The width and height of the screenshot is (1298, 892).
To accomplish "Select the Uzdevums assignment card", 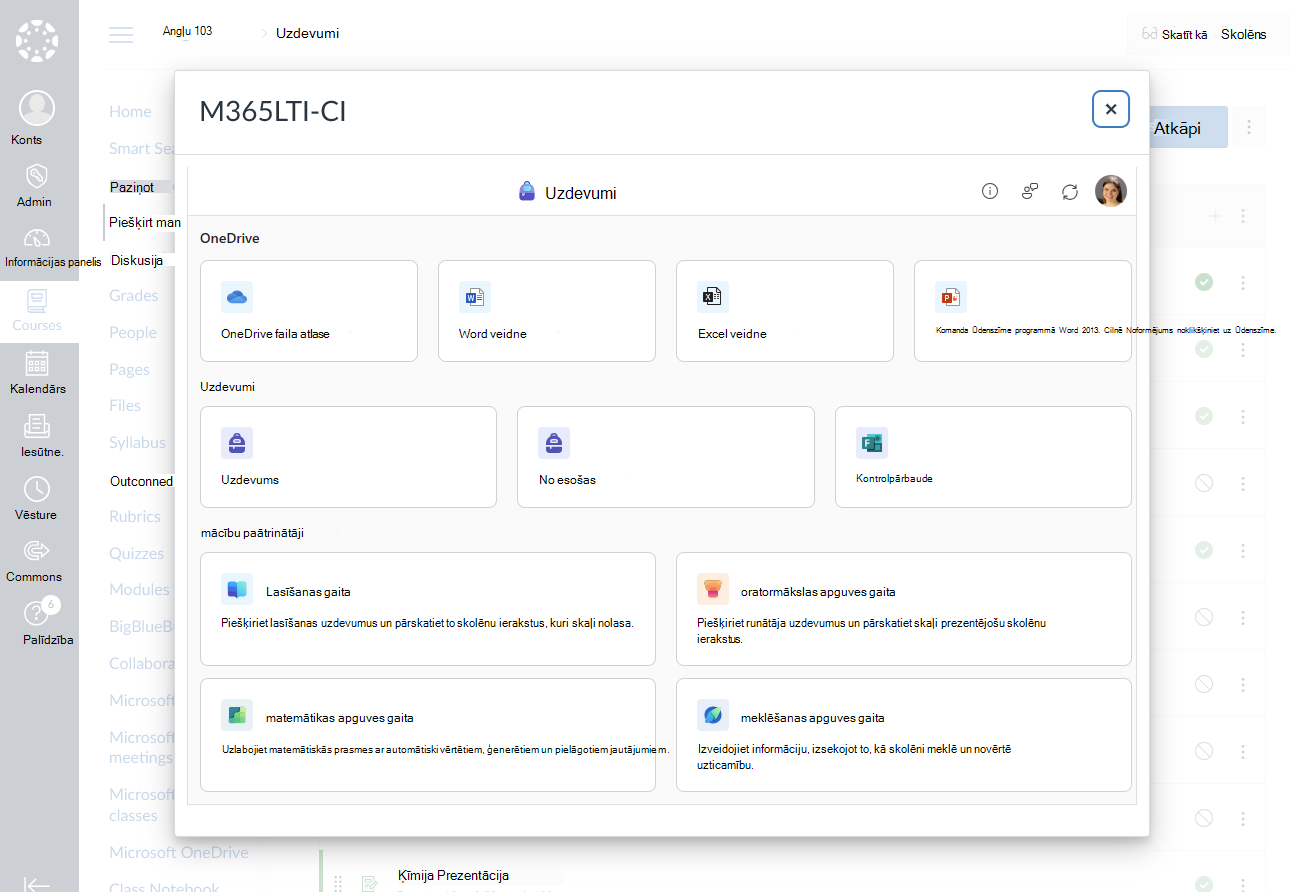I will pyautogui.click(x=348, y=457).
